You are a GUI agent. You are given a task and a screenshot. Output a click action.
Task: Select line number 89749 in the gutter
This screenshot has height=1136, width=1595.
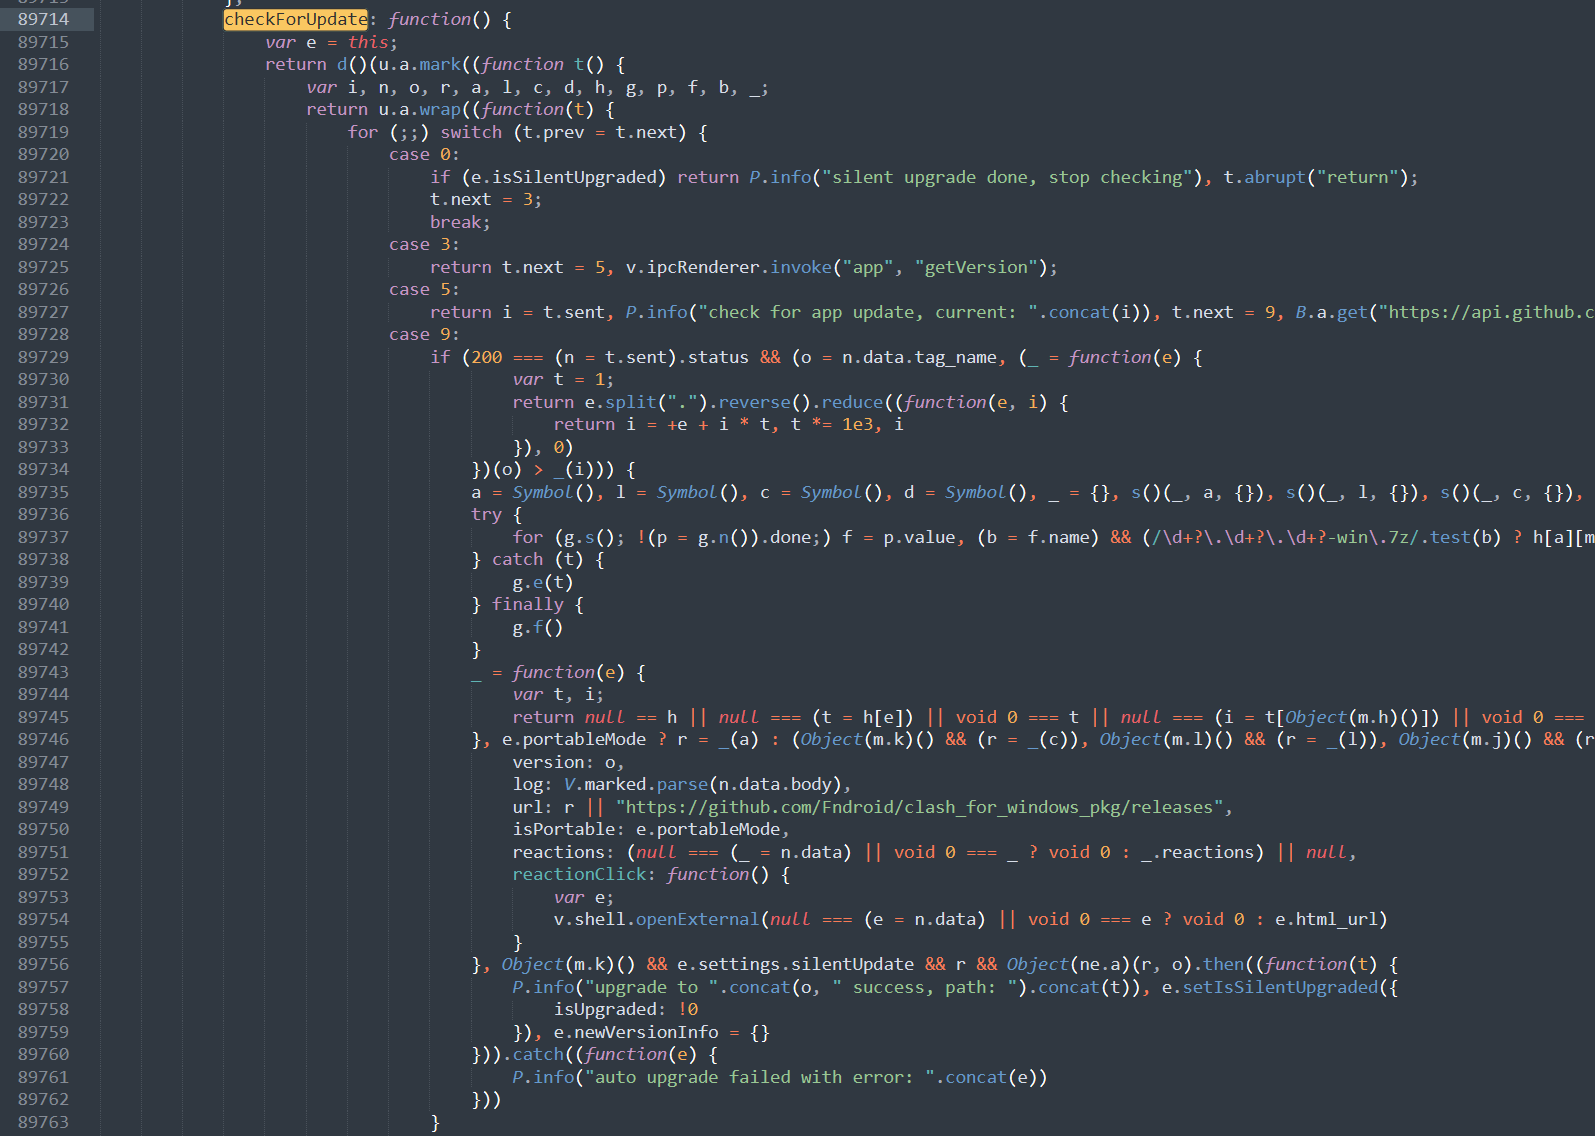coord(44,807)
